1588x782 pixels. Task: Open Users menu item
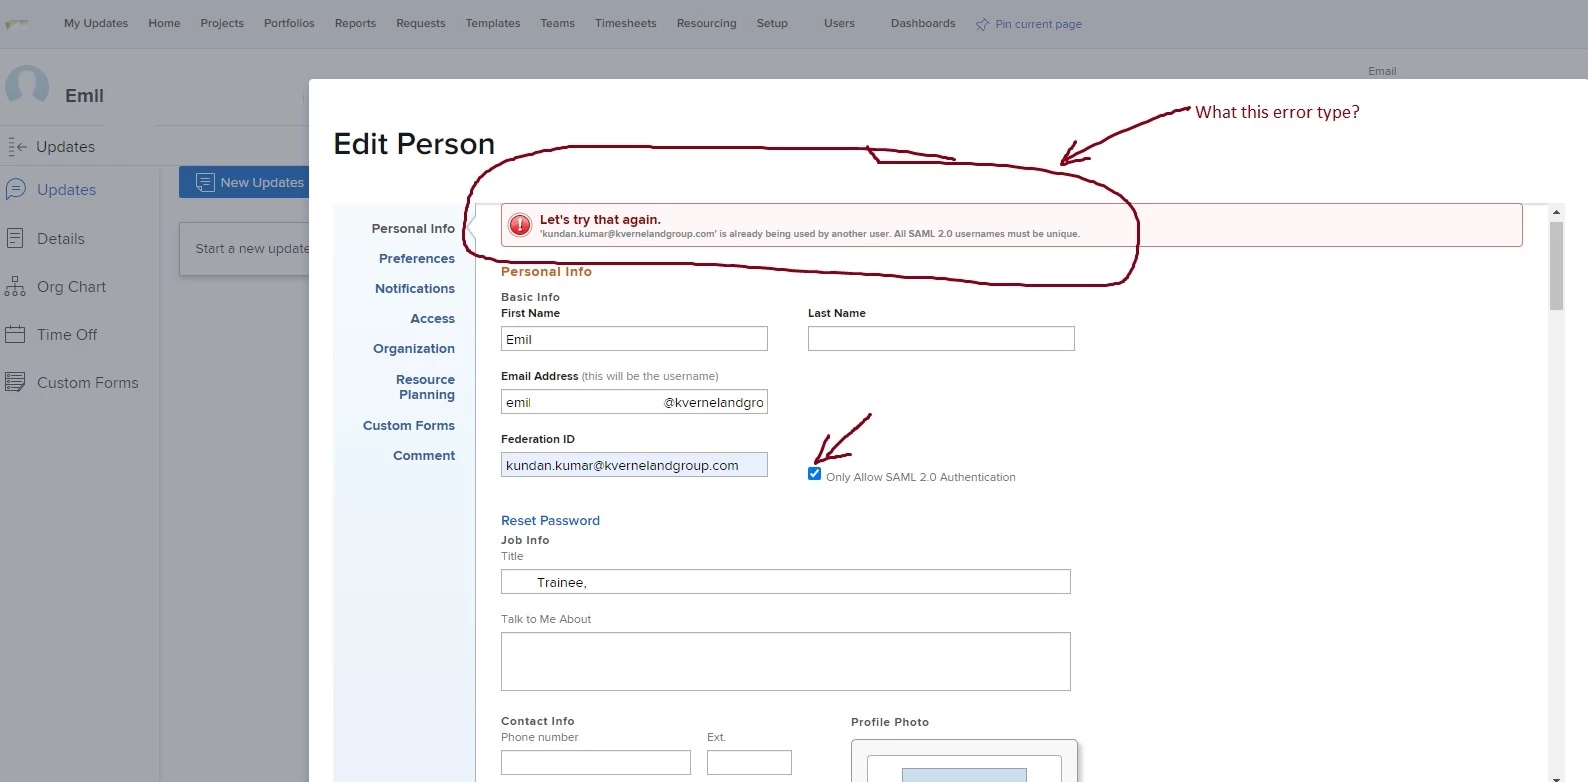tap(839, 23)
